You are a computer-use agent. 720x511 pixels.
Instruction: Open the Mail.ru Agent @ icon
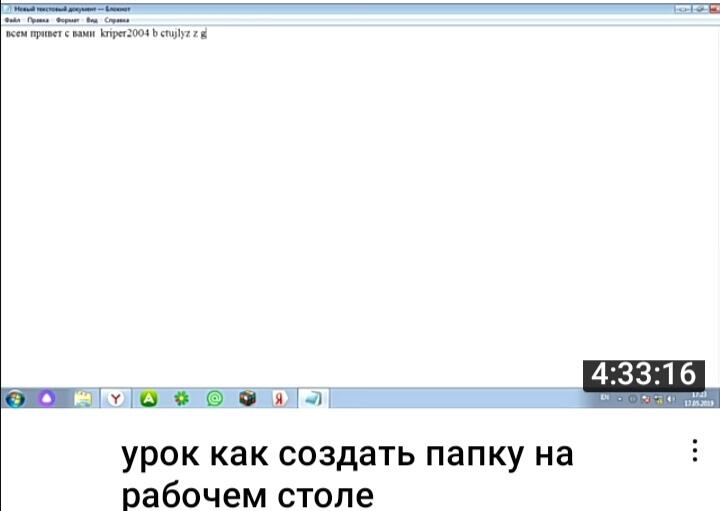pyautogui.click(x=214, y=398)
